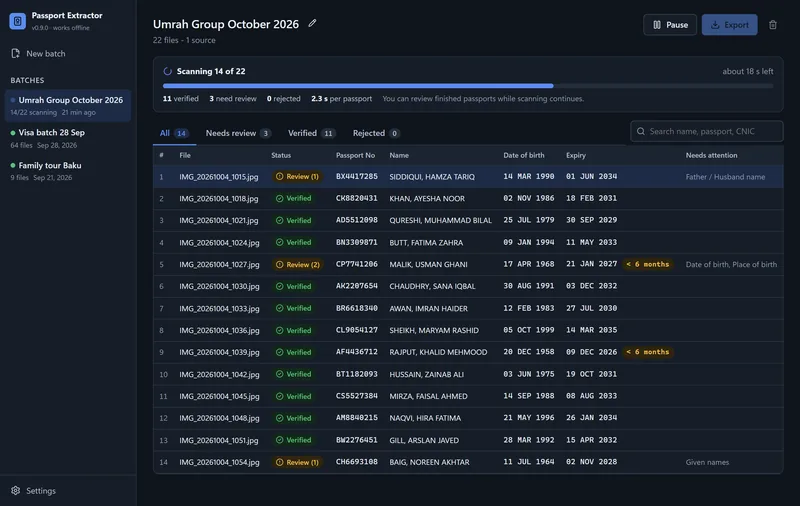Image resolution: width=800 pixels, height=506 pixels.
Task: Click 'Date of birth, Place of birth' note
Action: (x=731, y=265)
